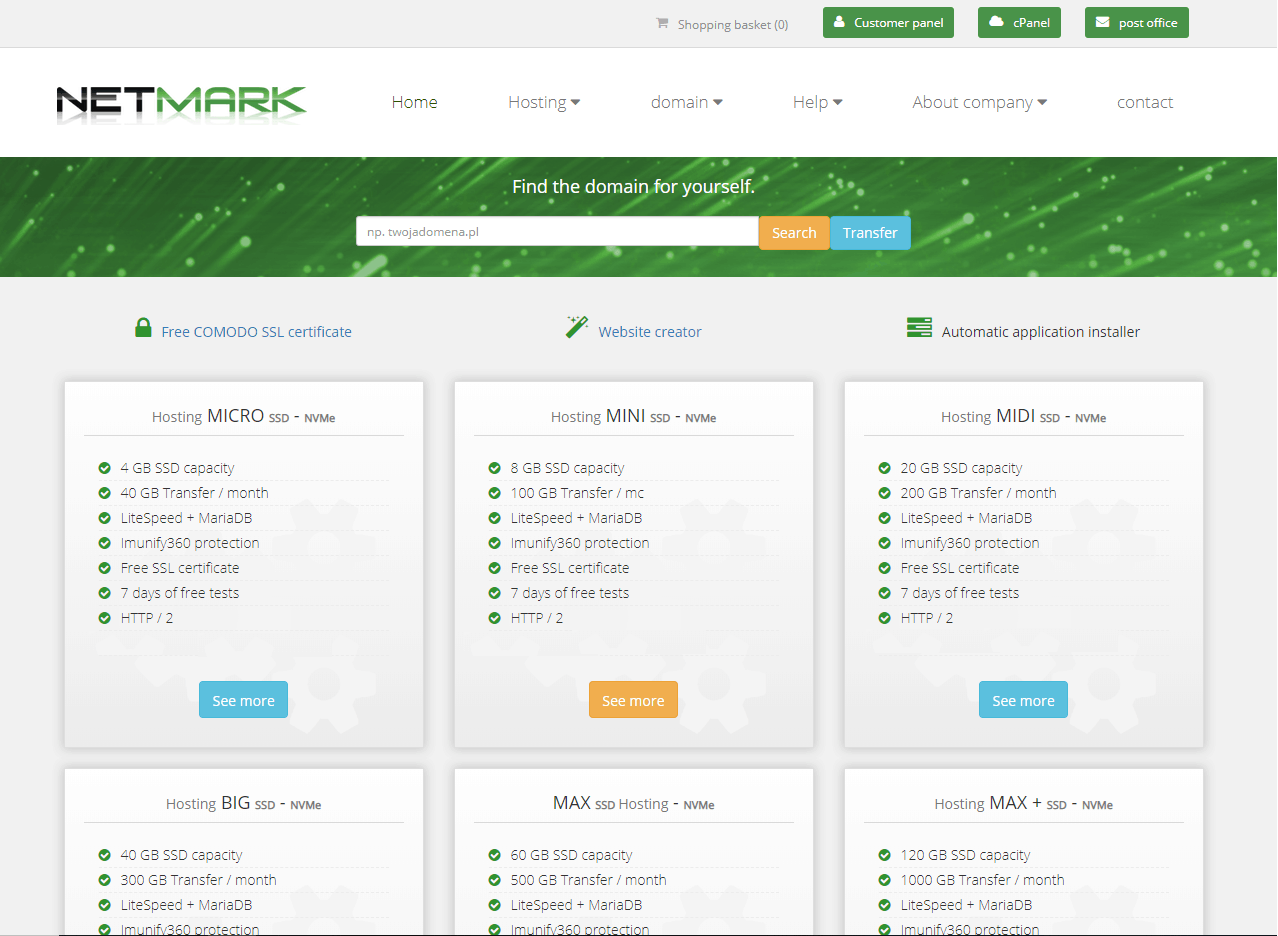Click MICRO's LiteSpeed + MariaDB text
Viewport: 1278px width, 936px height.
pyautogui.click(x=187, y=518)
